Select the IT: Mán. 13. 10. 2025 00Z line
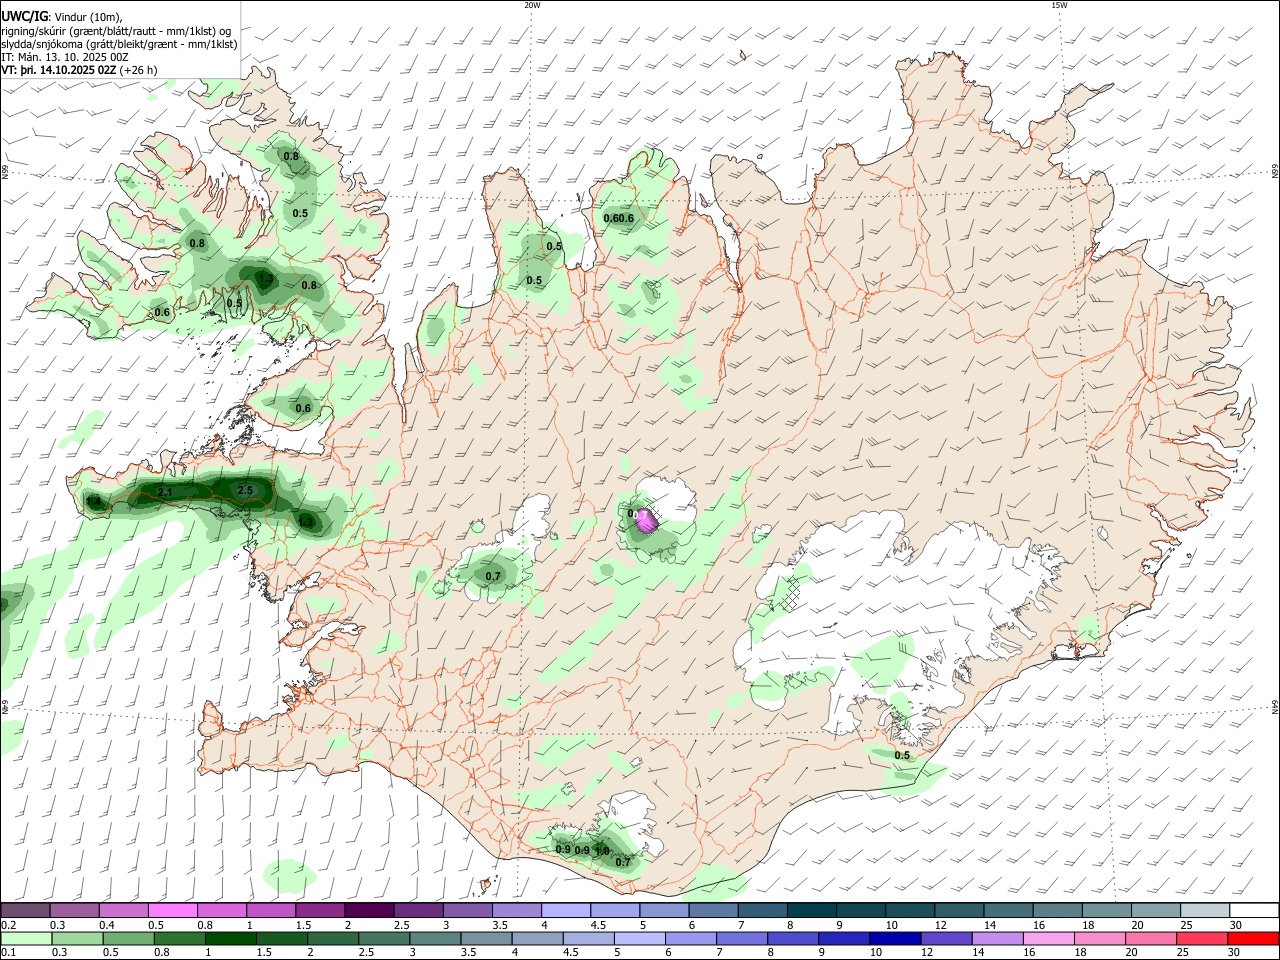The width and height of the screenshot is (1280, 960). click(64, 57)
